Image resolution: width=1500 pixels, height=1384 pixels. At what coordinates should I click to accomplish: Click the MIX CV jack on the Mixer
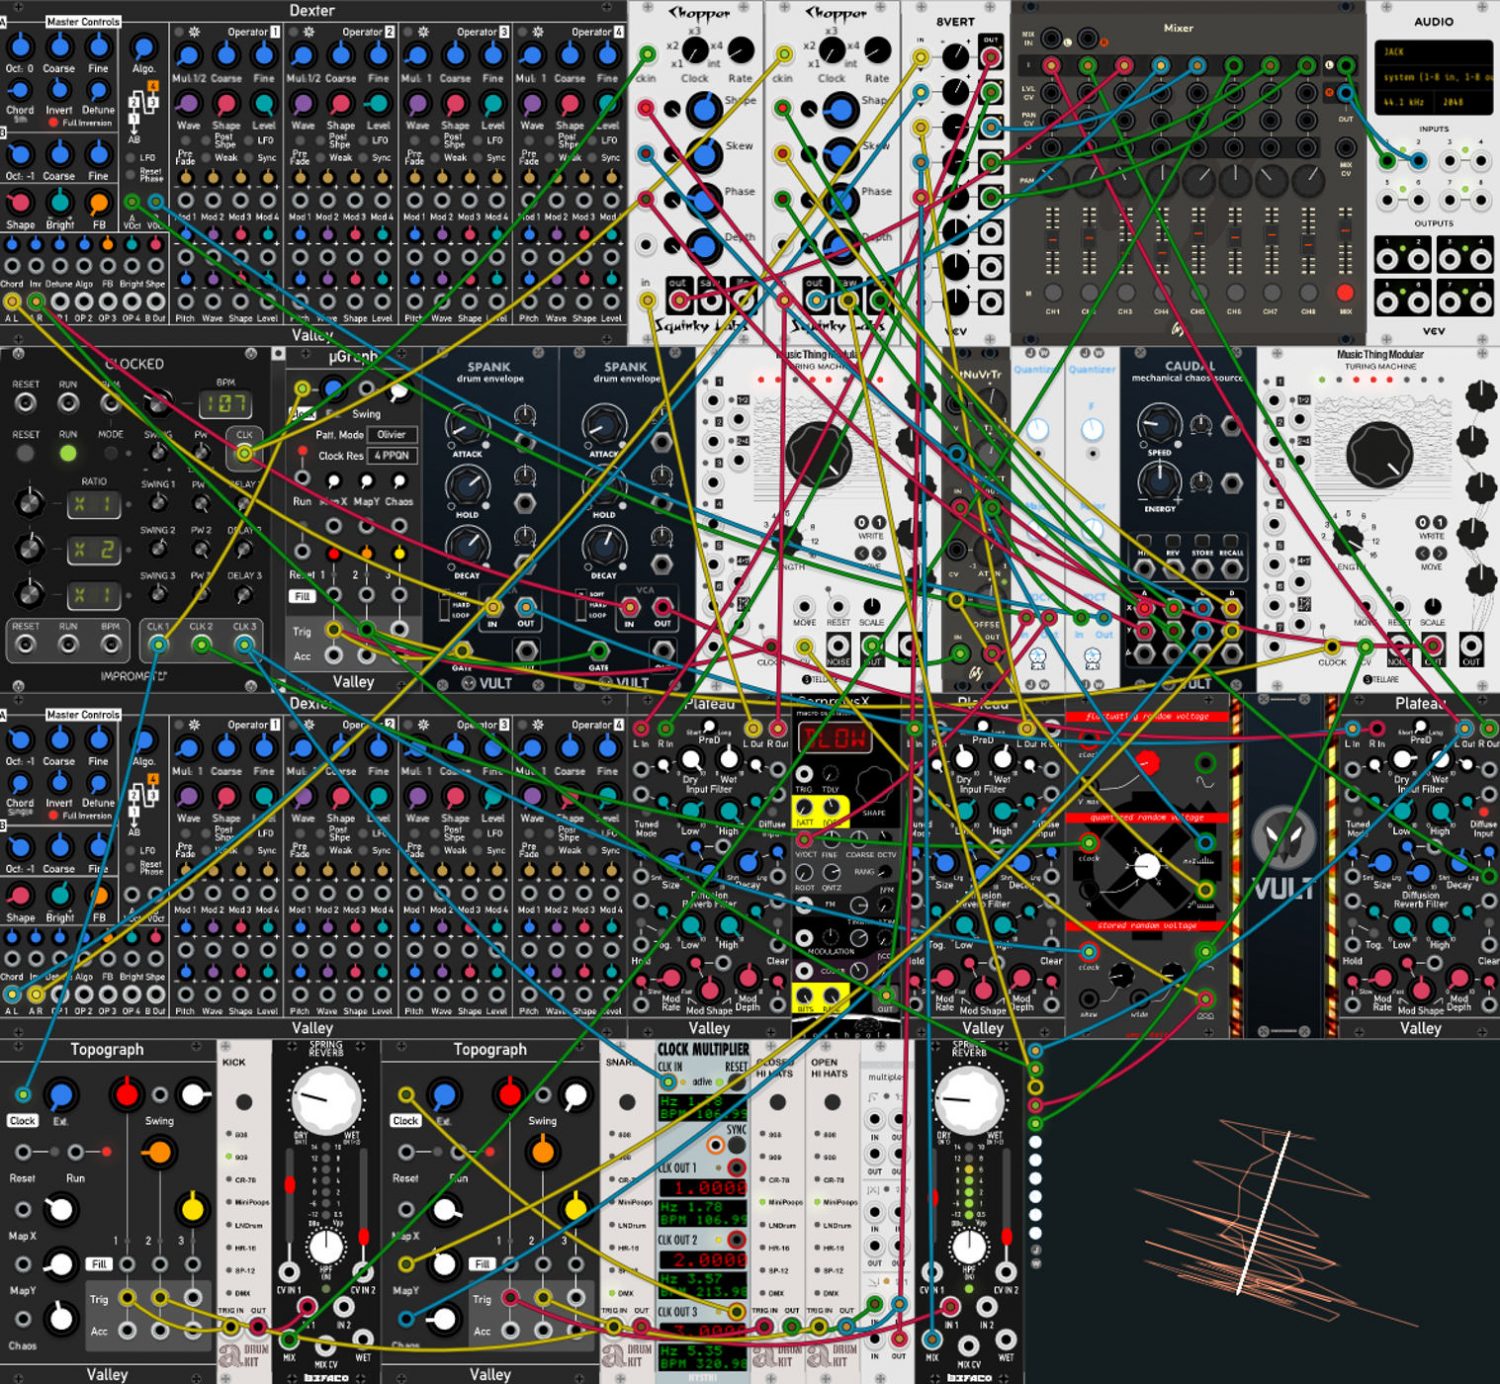pyautogui.click(x=1346, y=149)
